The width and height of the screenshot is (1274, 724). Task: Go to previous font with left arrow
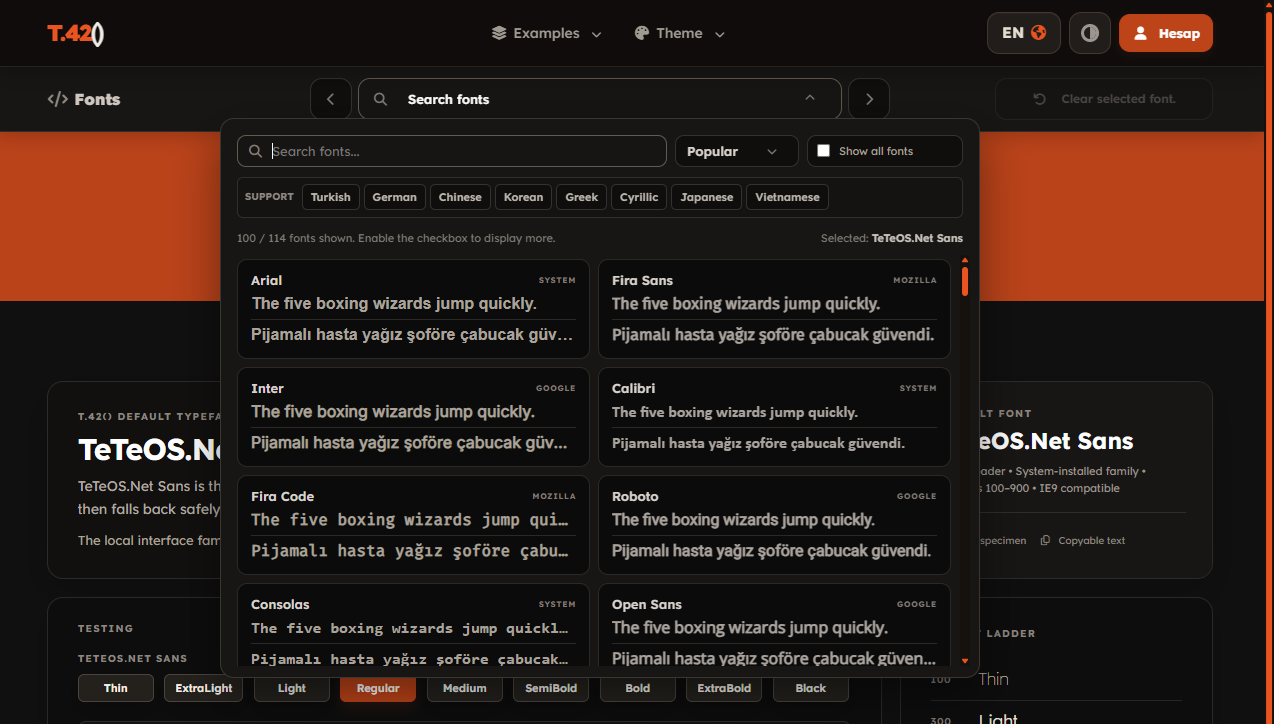point(331,99)
